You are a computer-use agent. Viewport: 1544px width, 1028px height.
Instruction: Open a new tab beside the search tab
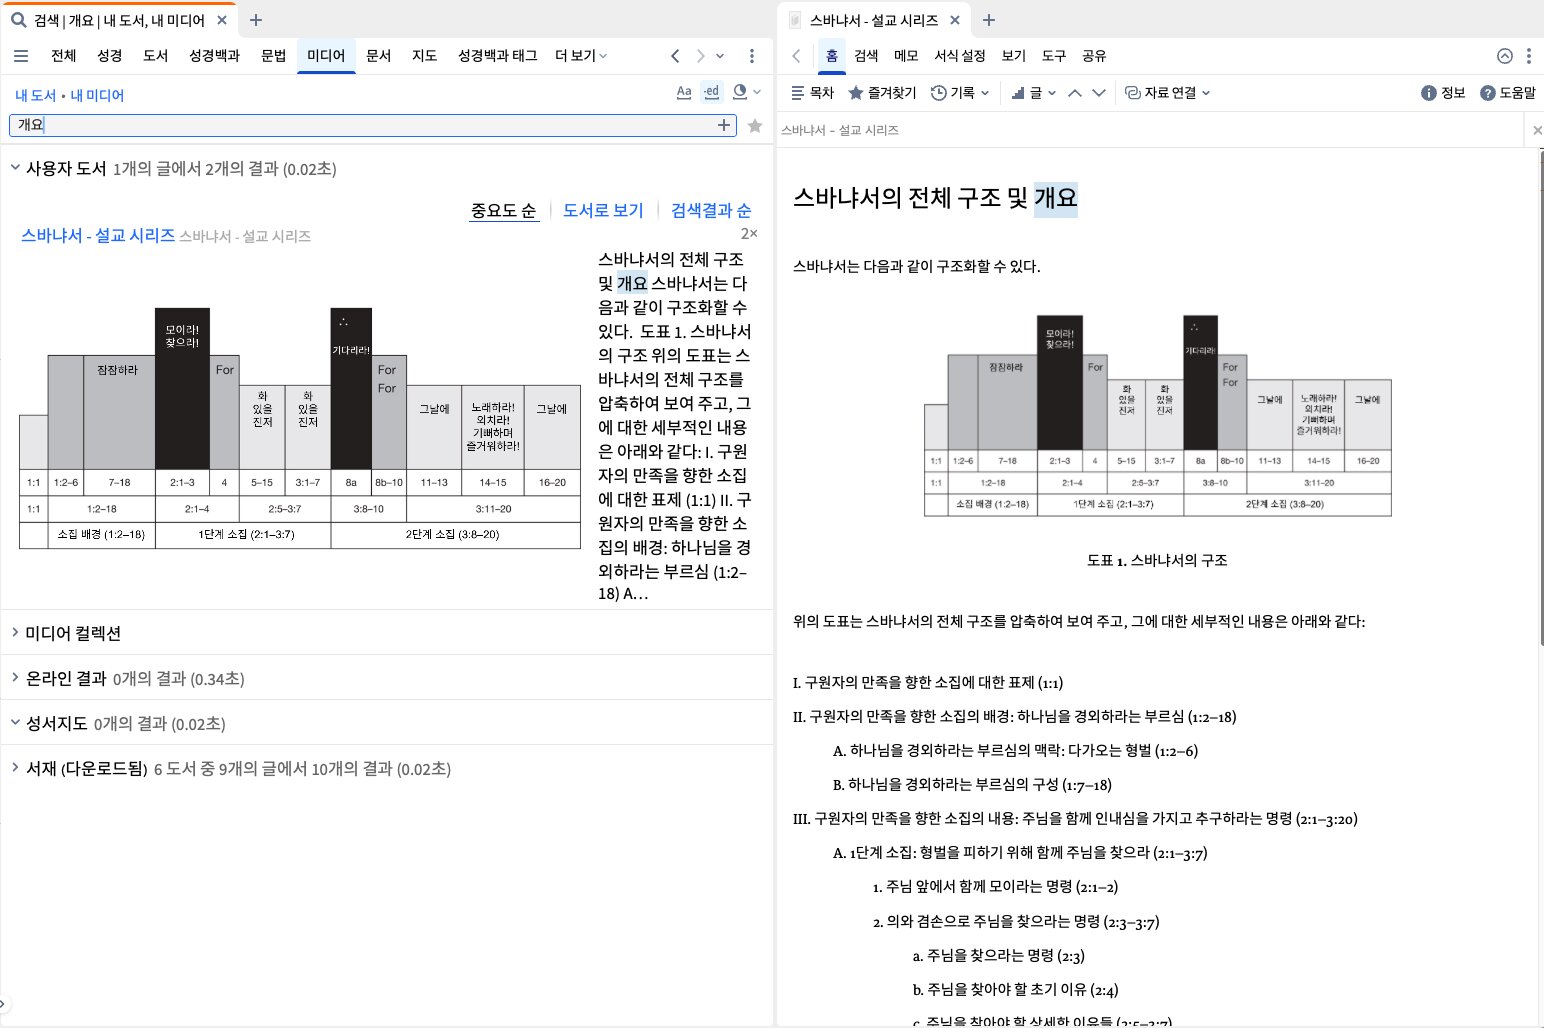click(256, 20)
